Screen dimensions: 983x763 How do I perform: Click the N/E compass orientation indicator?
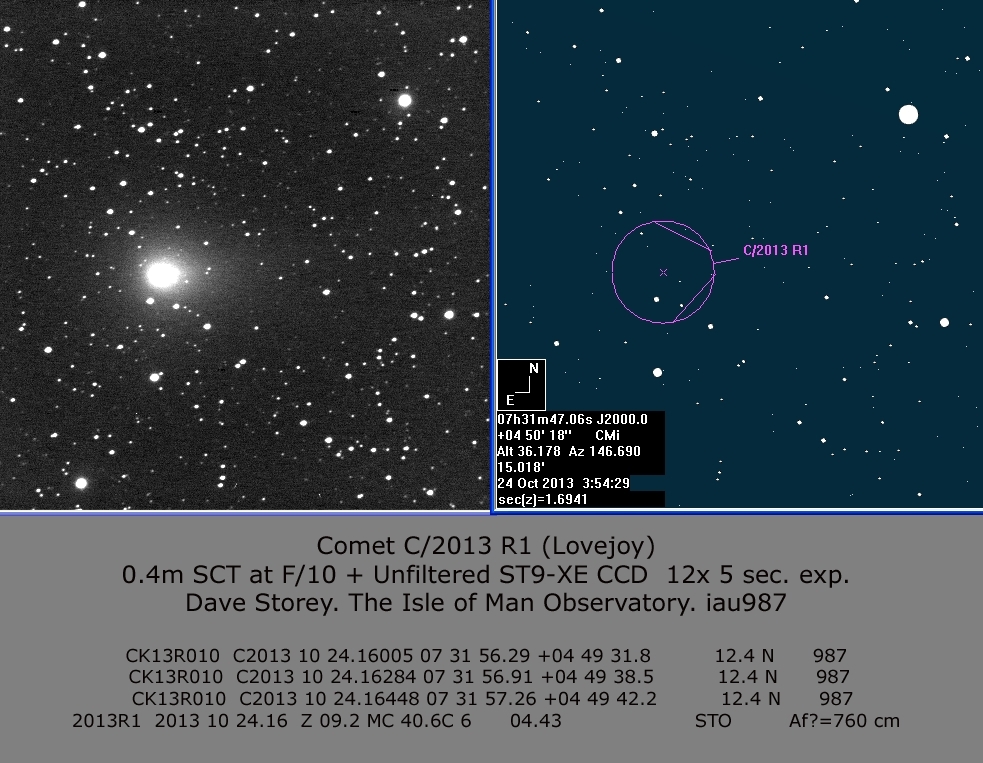point(522,384)
